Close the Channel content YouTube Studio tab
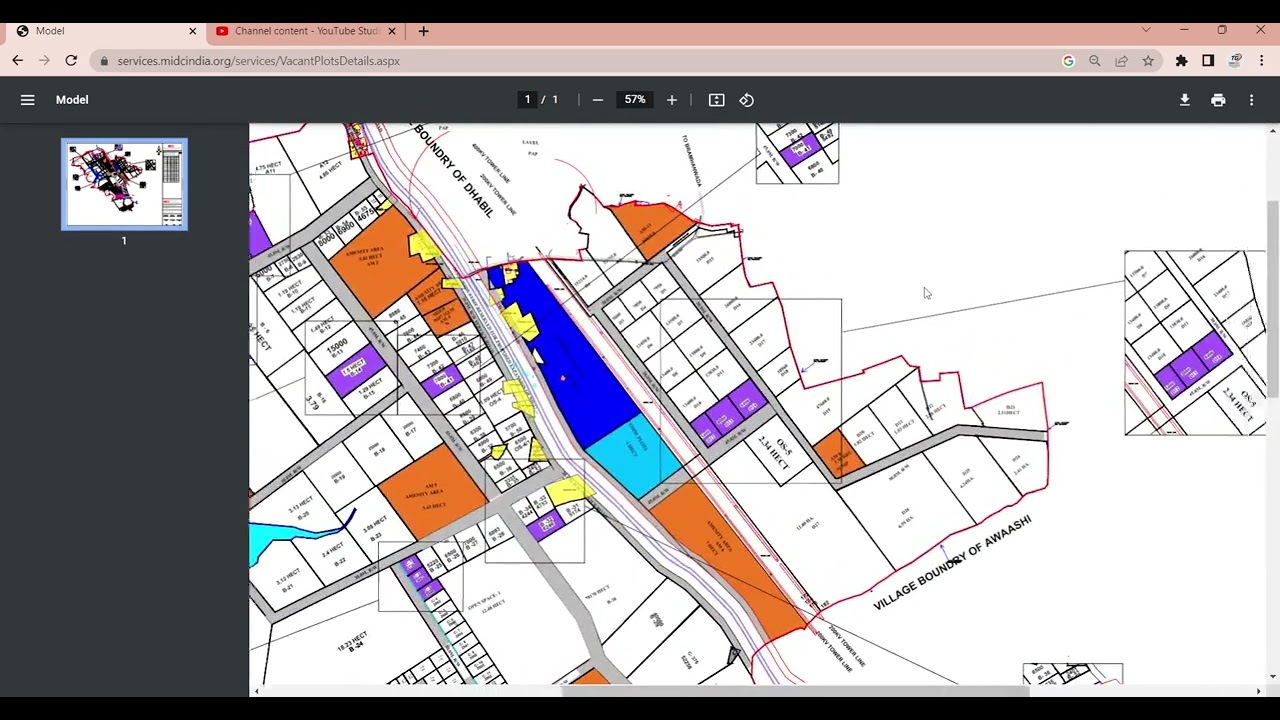 coord(392,31)
